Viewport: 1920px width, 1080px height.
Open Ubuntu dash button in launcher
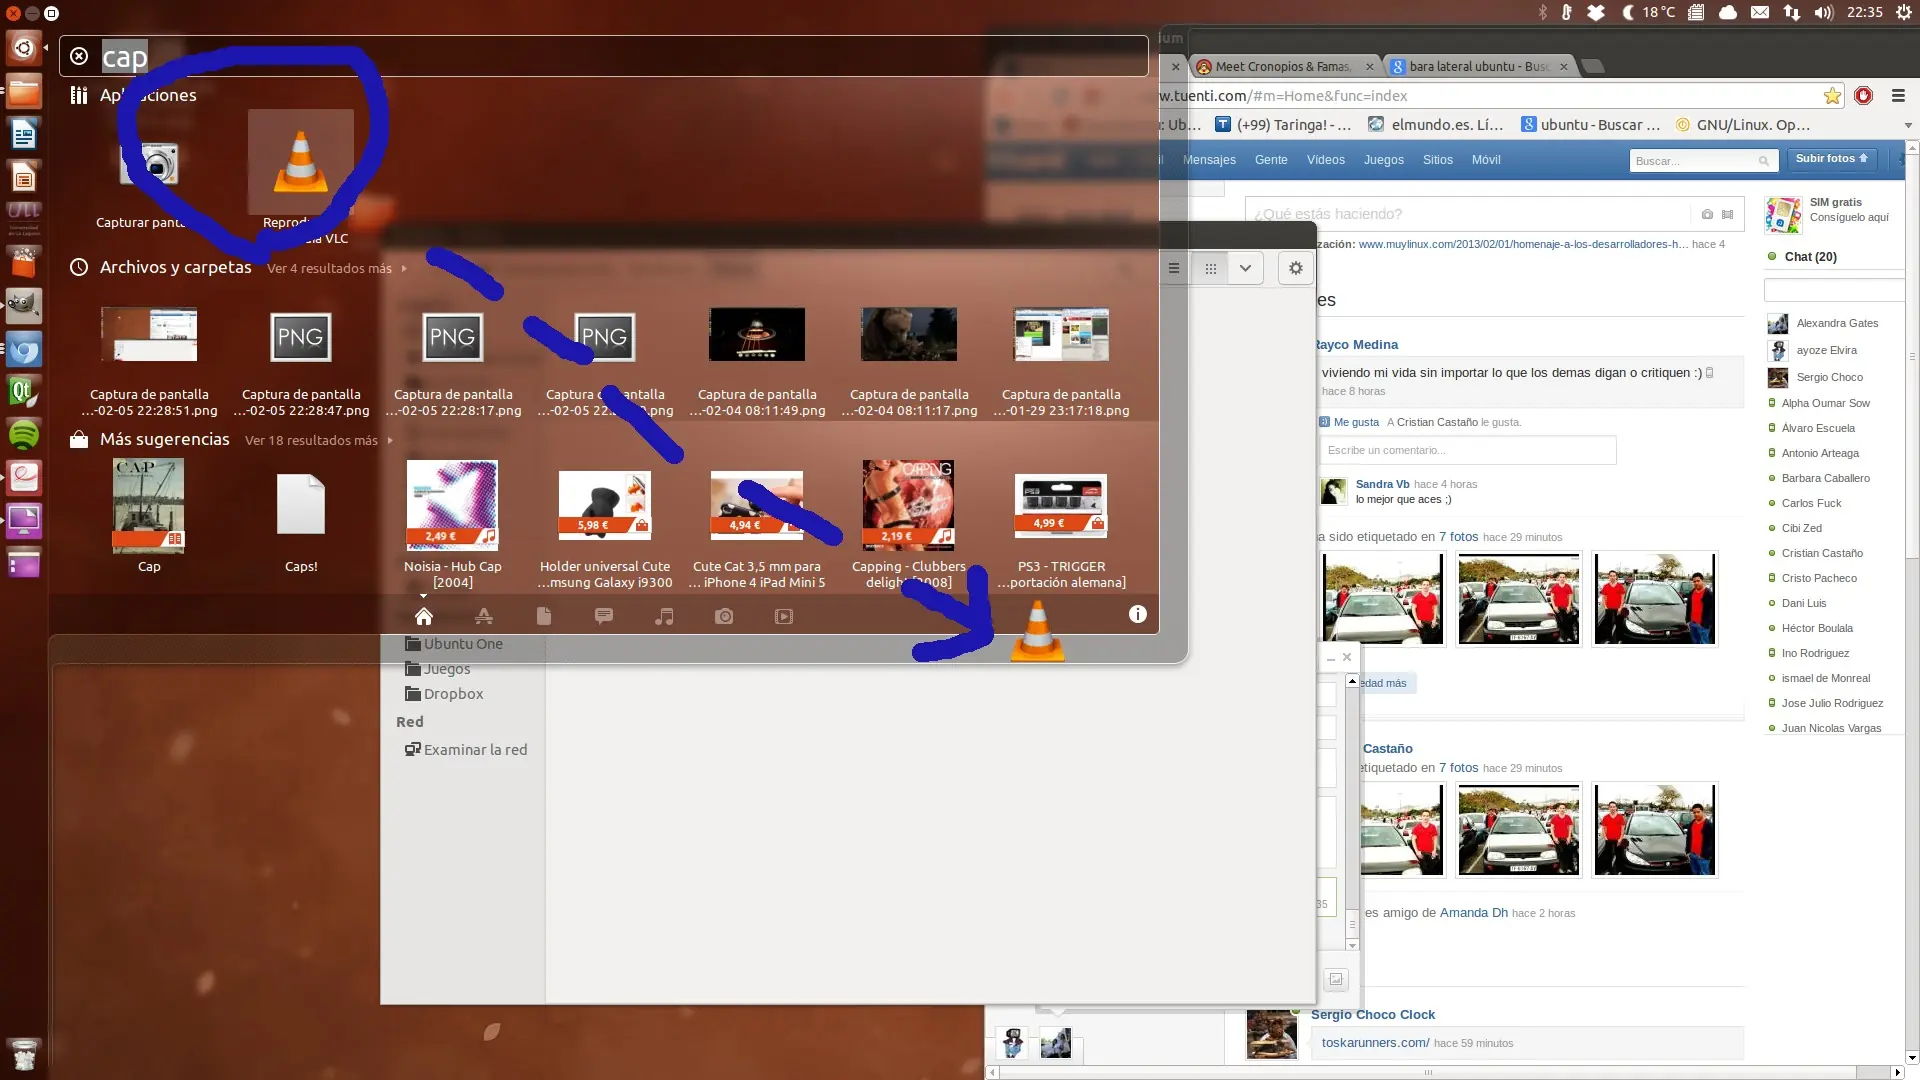click(24, 48)
